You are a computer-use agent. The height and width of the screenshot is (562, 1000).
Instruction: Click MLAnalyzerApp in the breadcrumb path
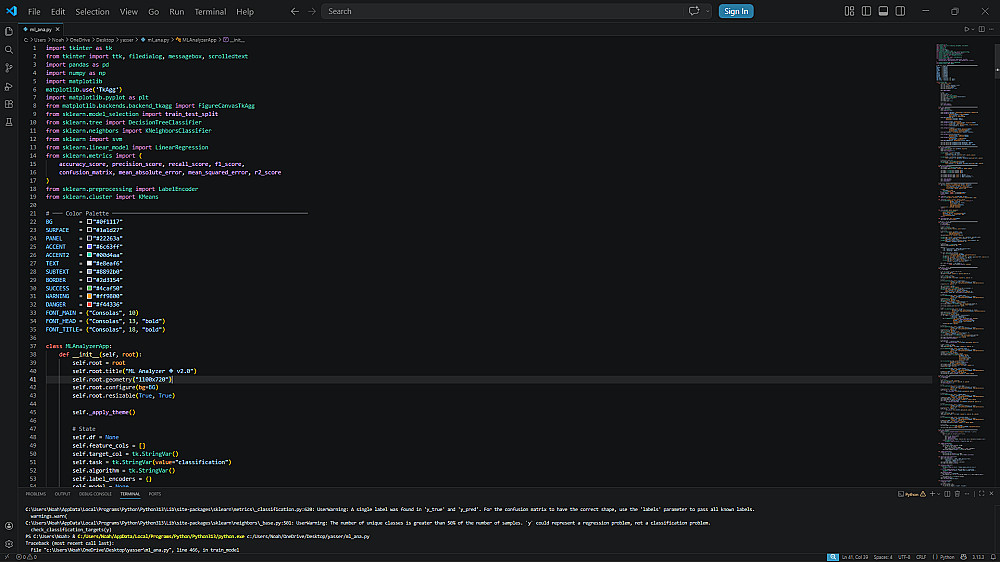tap(197, 38)
